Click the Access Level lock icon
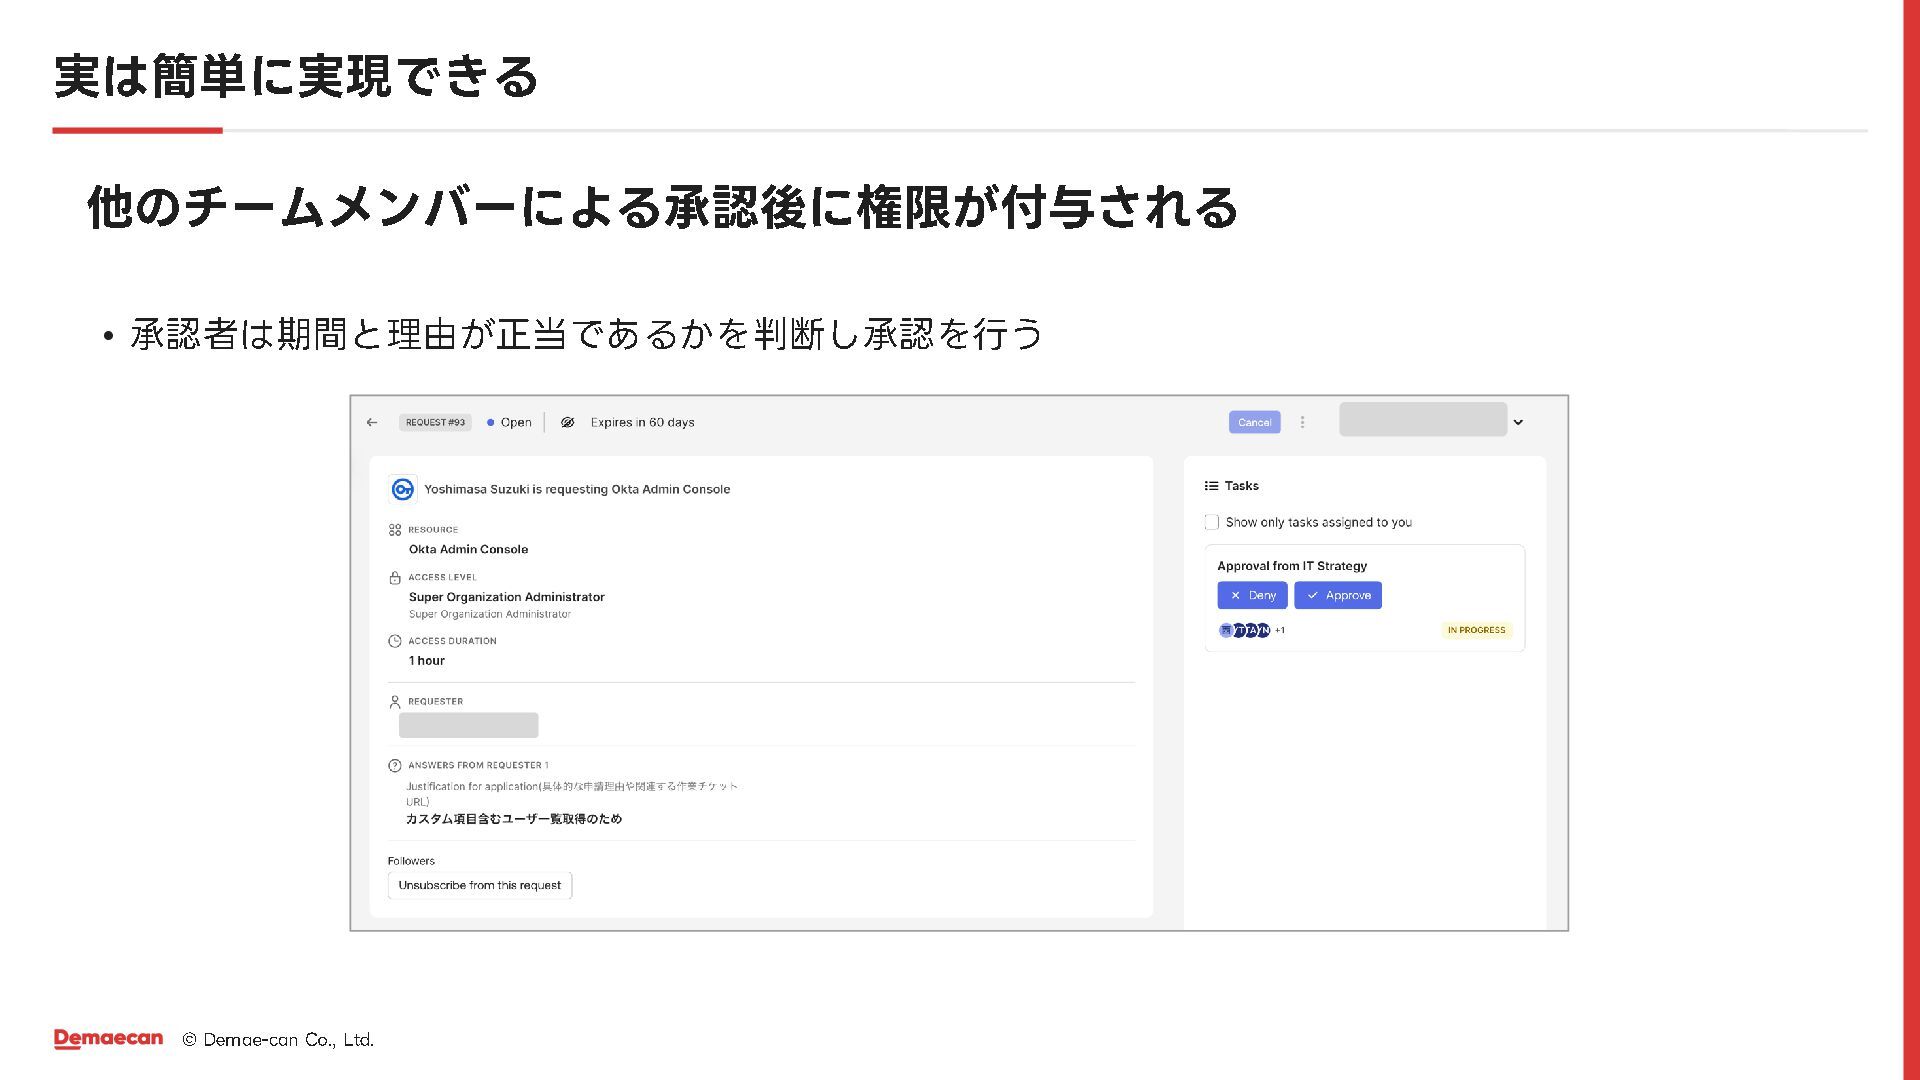The image size is (1920, 1080). (394, 577)
